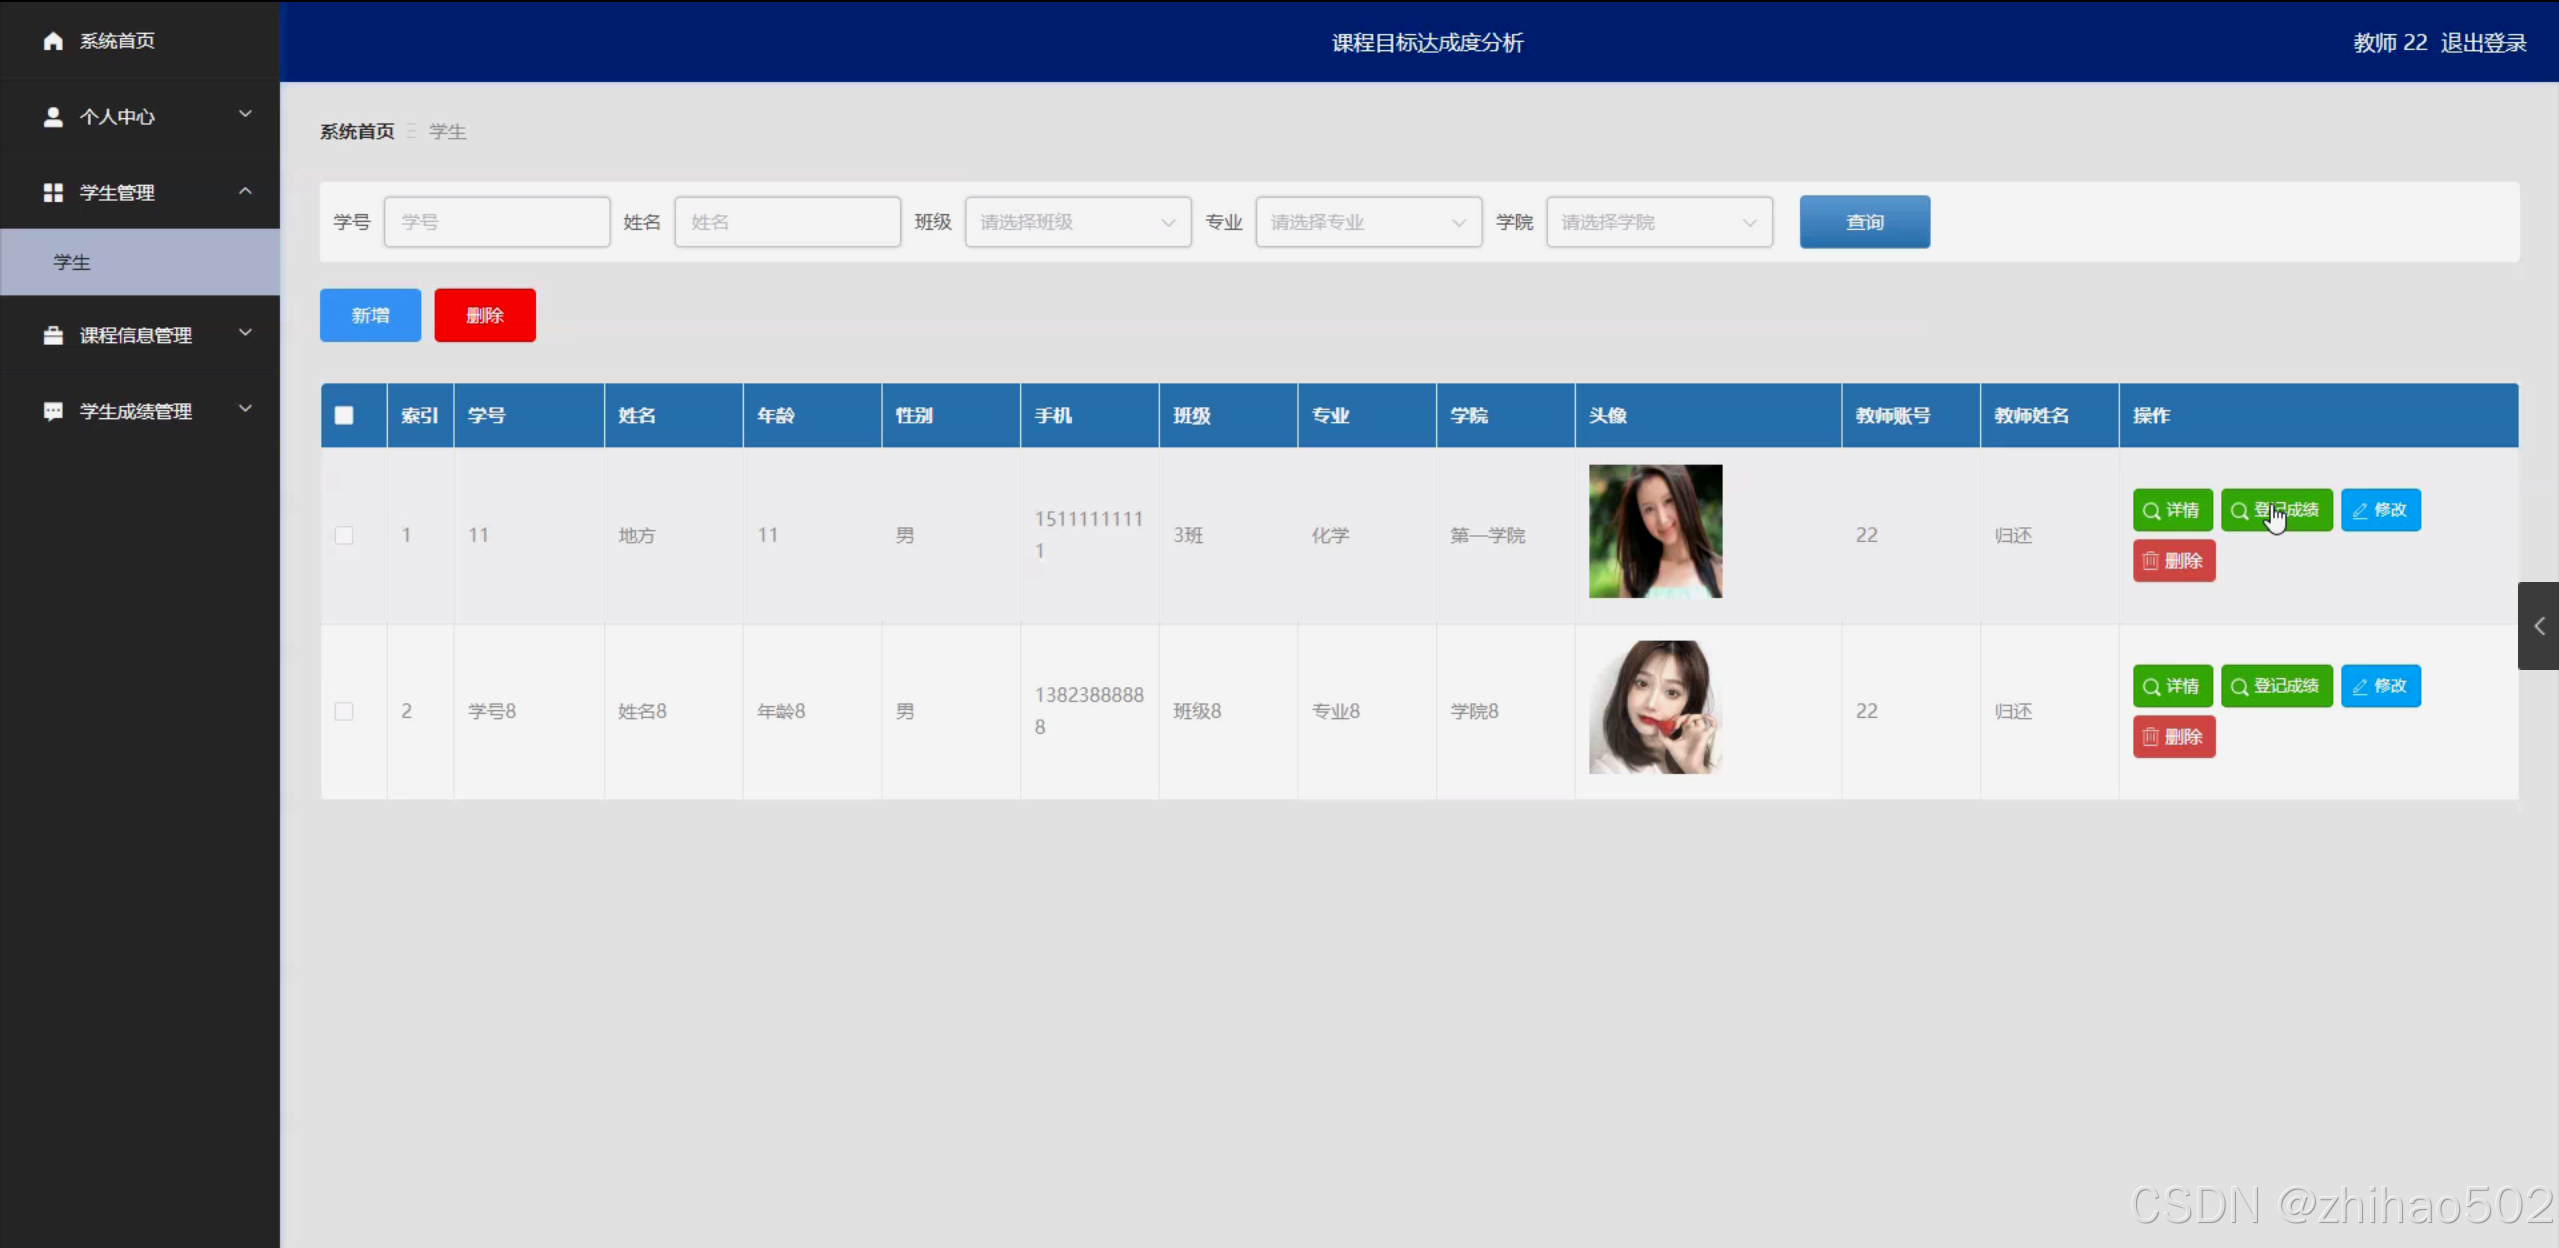Click 修改 edit button in second row
The height and width of the screenshot is (1248, 2559).
coord(2379,686)
